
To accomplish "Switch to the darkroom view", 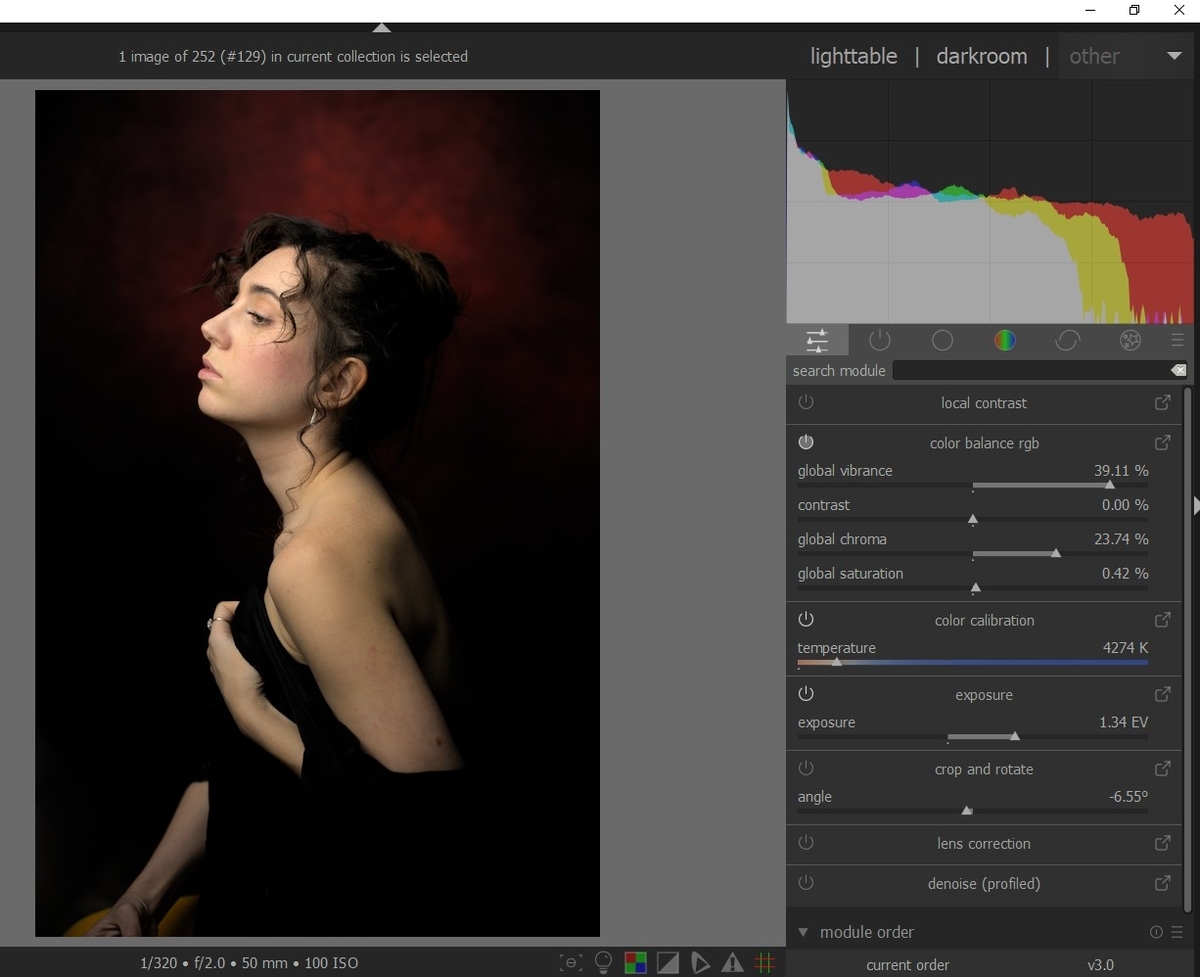I will click(x=981, y=56).
